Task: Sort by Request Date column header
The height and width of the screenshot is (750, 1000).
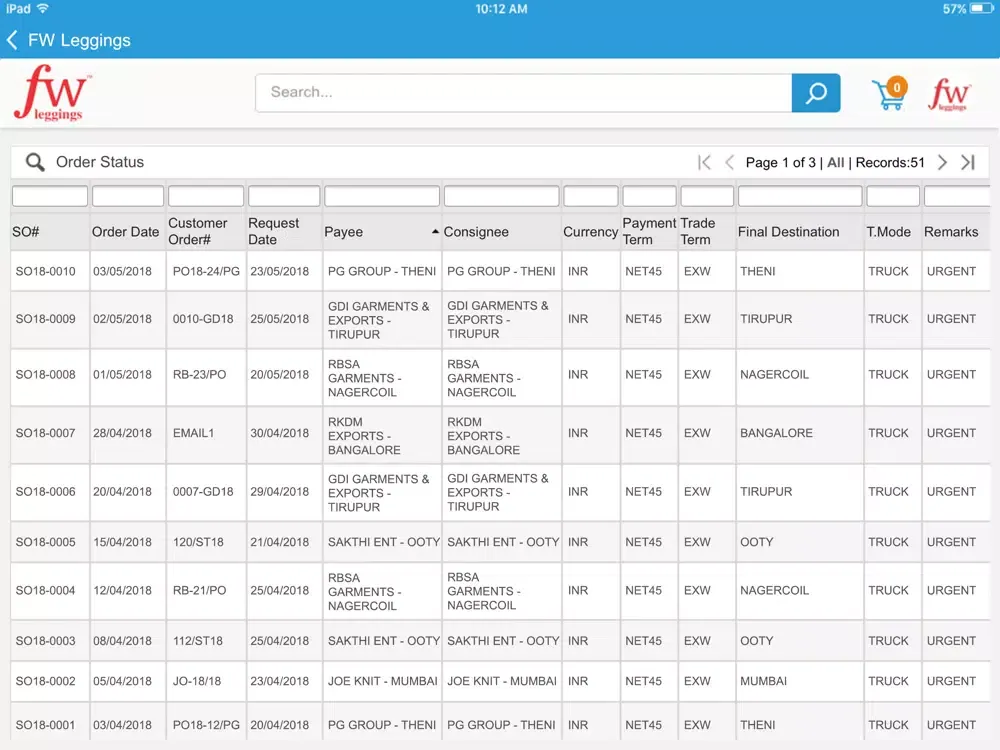Action: click(273, 232)
